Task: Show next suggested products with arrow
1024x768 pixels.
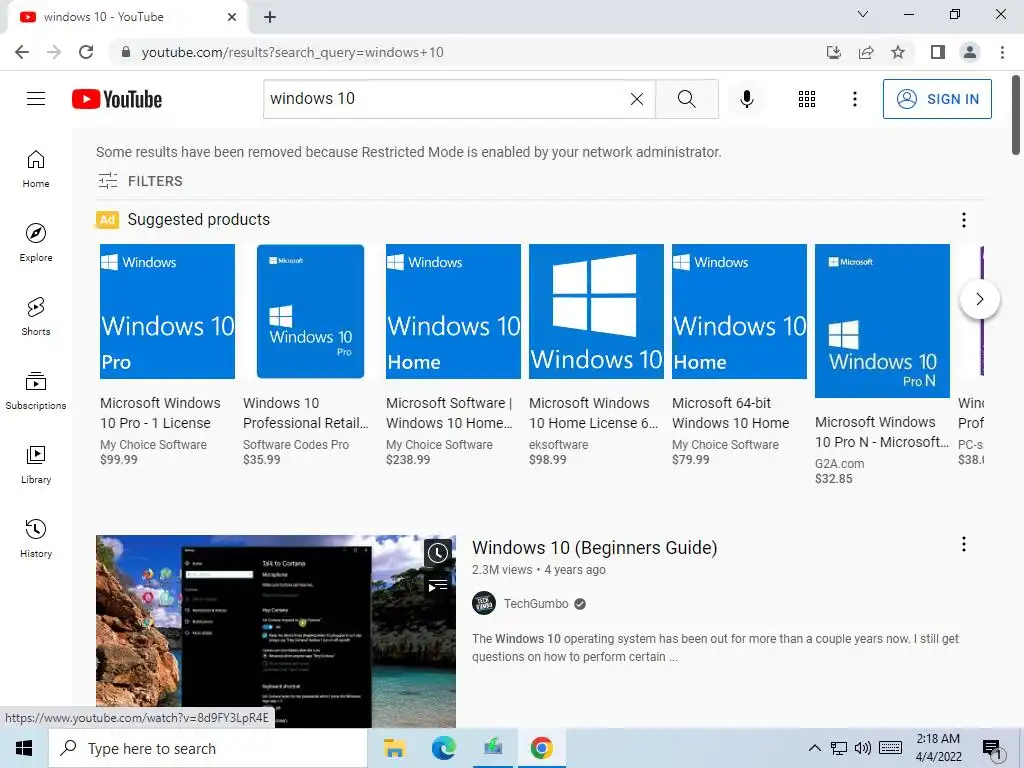Action: point(979,299)
